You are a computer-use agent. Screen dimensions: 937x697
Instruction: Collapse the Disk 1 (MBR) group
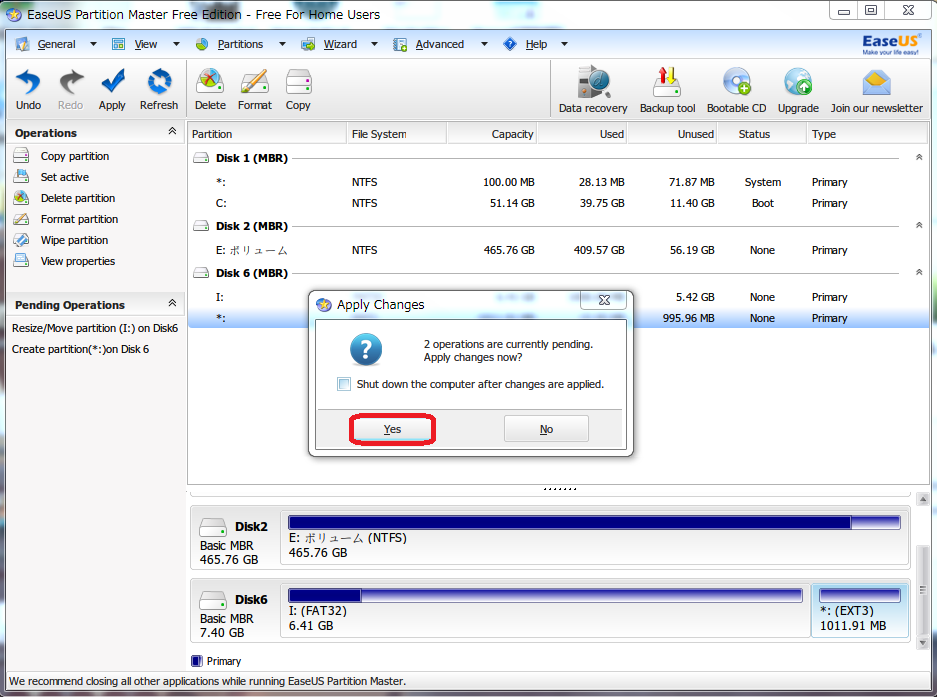[x=919, y=157]
